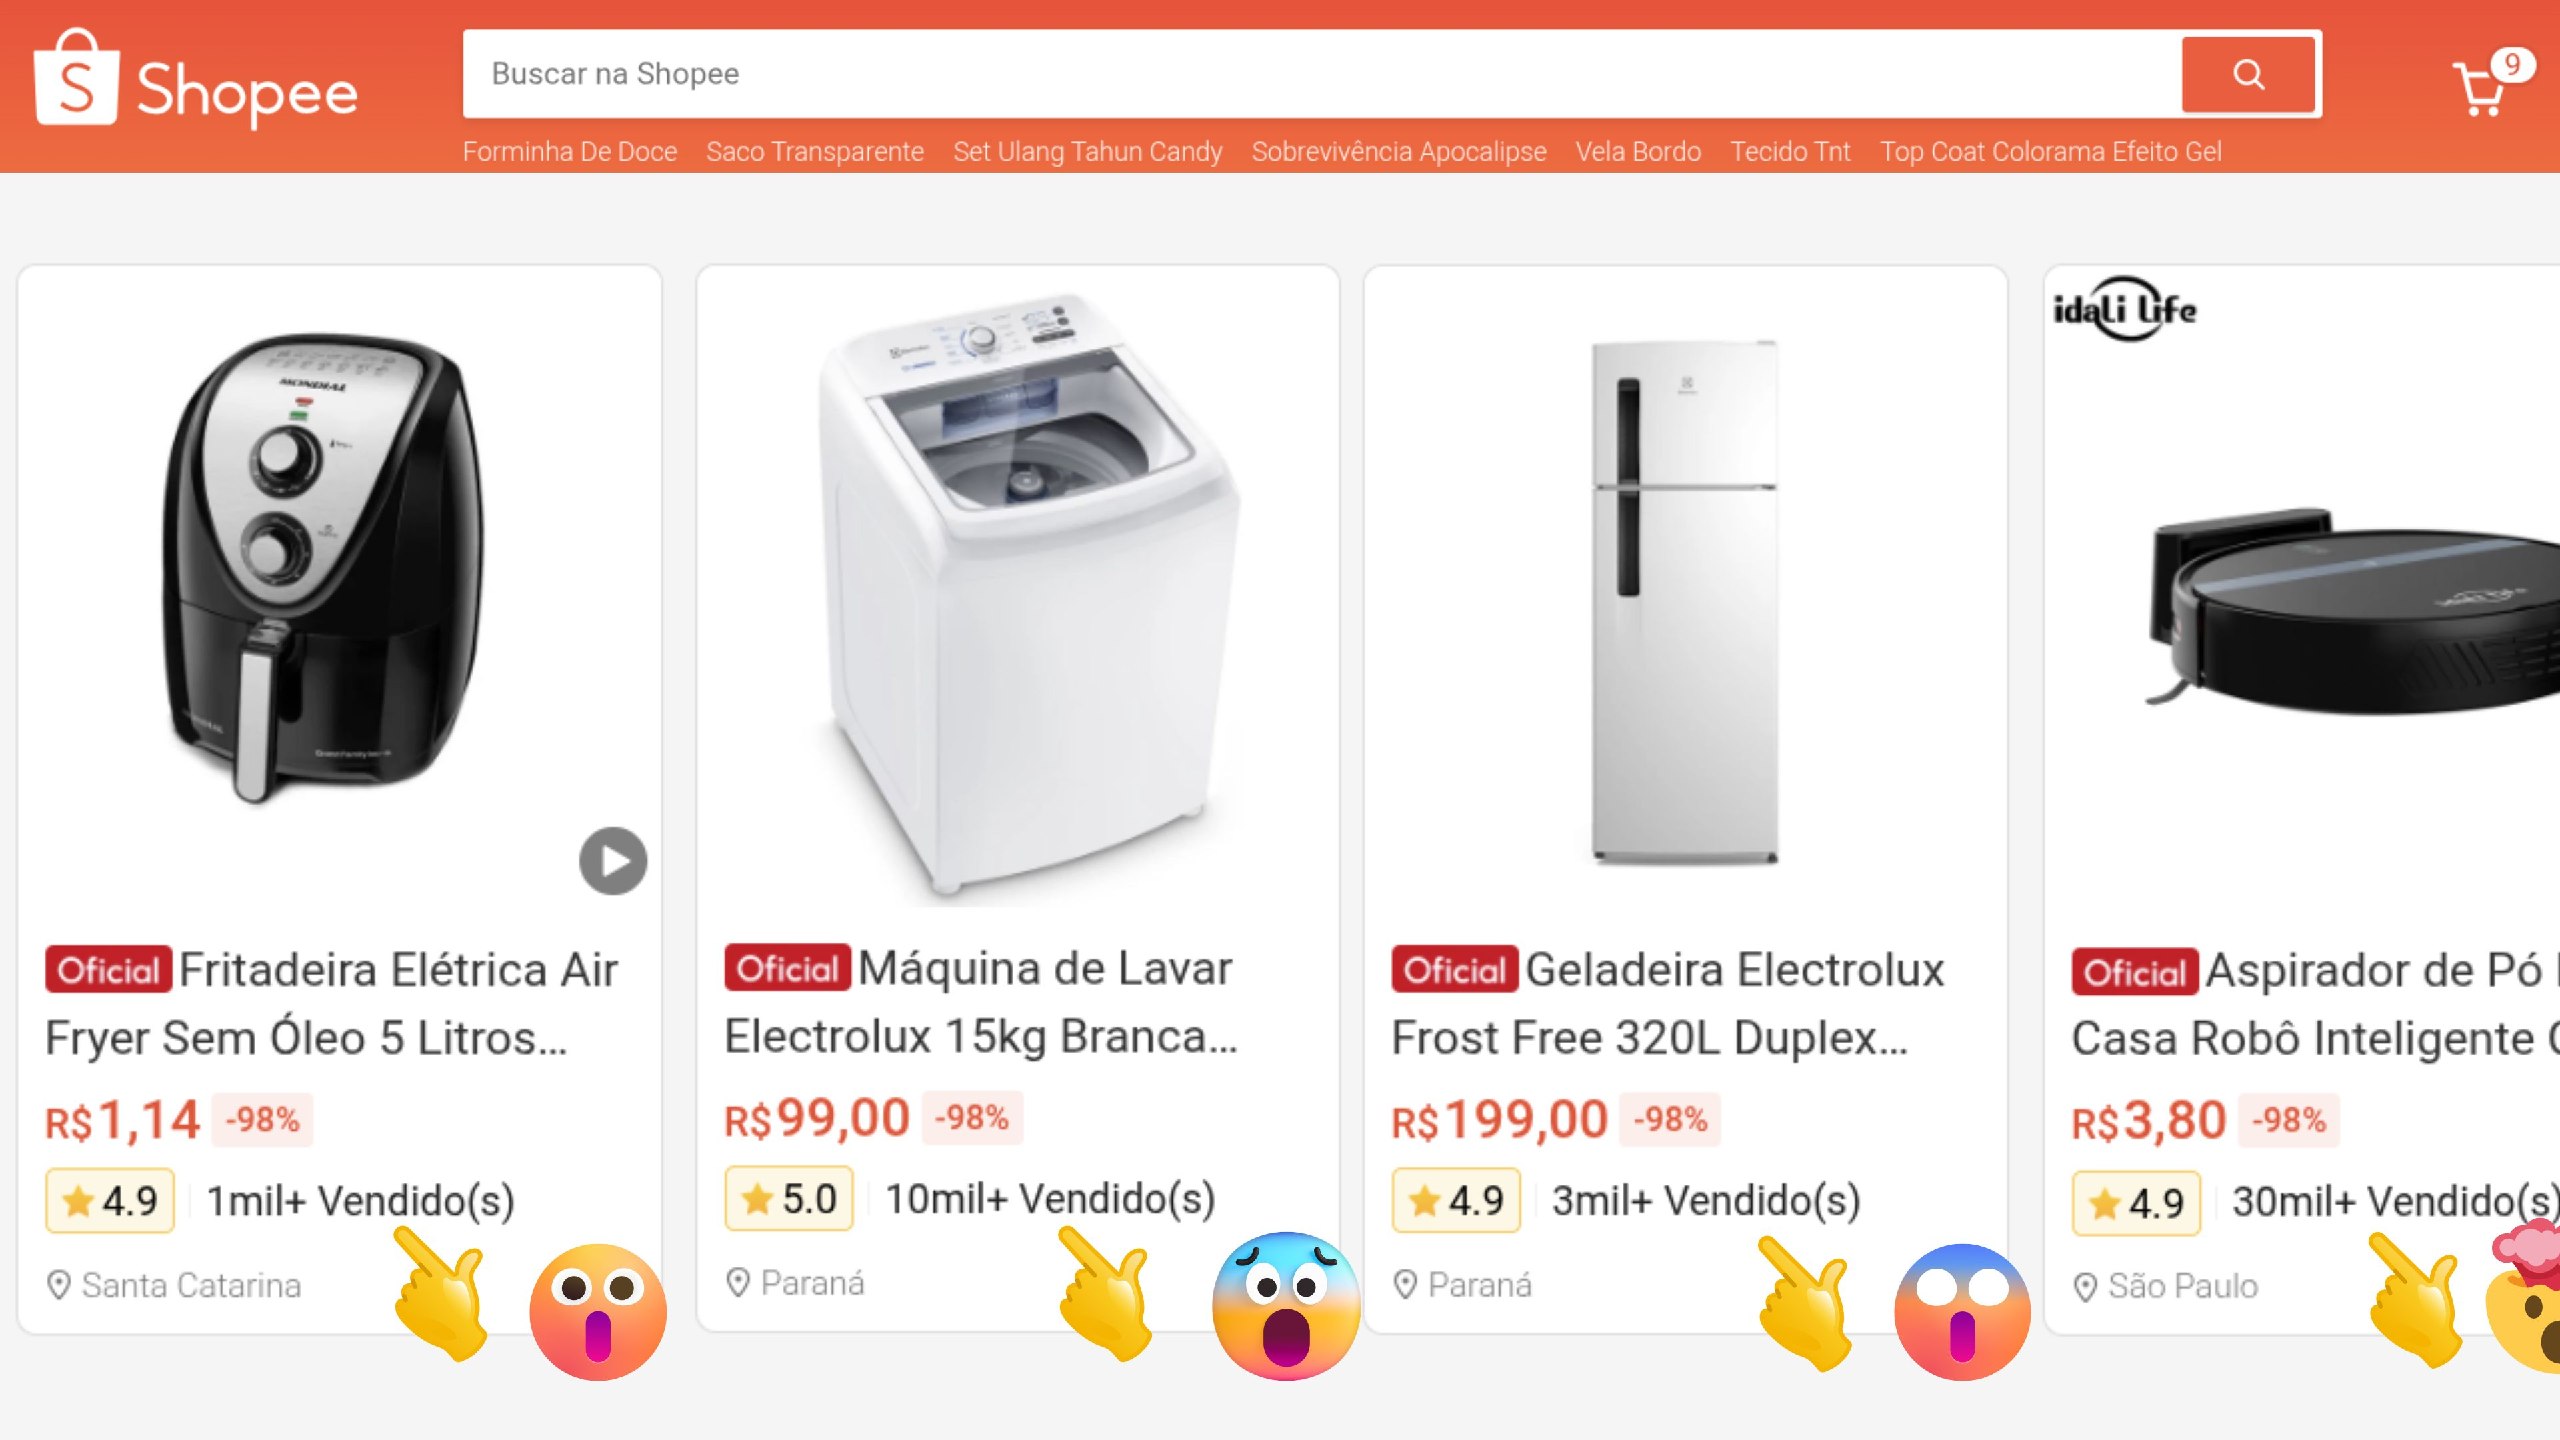The image size is (2560, 1440).
Task: Play the air fryer product video
Action: (613, 861)
